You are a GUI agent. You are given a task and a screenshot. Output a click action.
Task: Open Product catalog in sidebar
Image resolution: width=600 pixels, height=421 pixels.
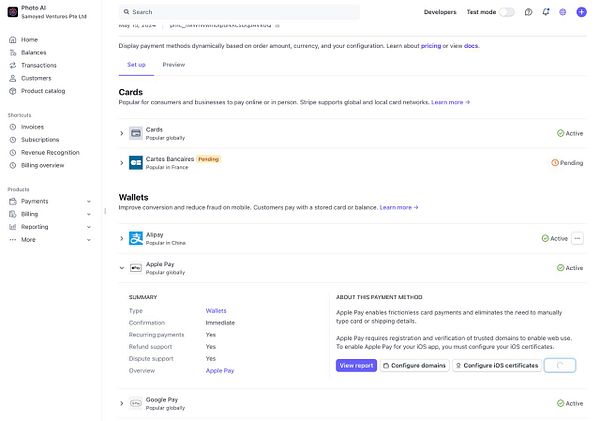coord(43,91)
